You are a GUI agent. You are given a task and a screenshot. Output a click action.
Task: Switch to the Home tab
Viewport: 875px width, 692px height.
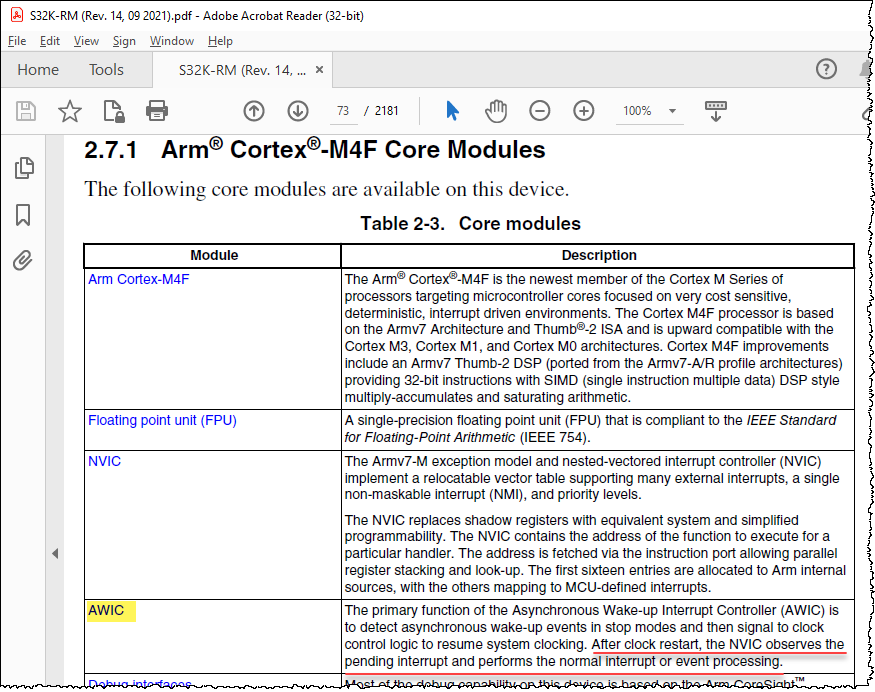38,70
